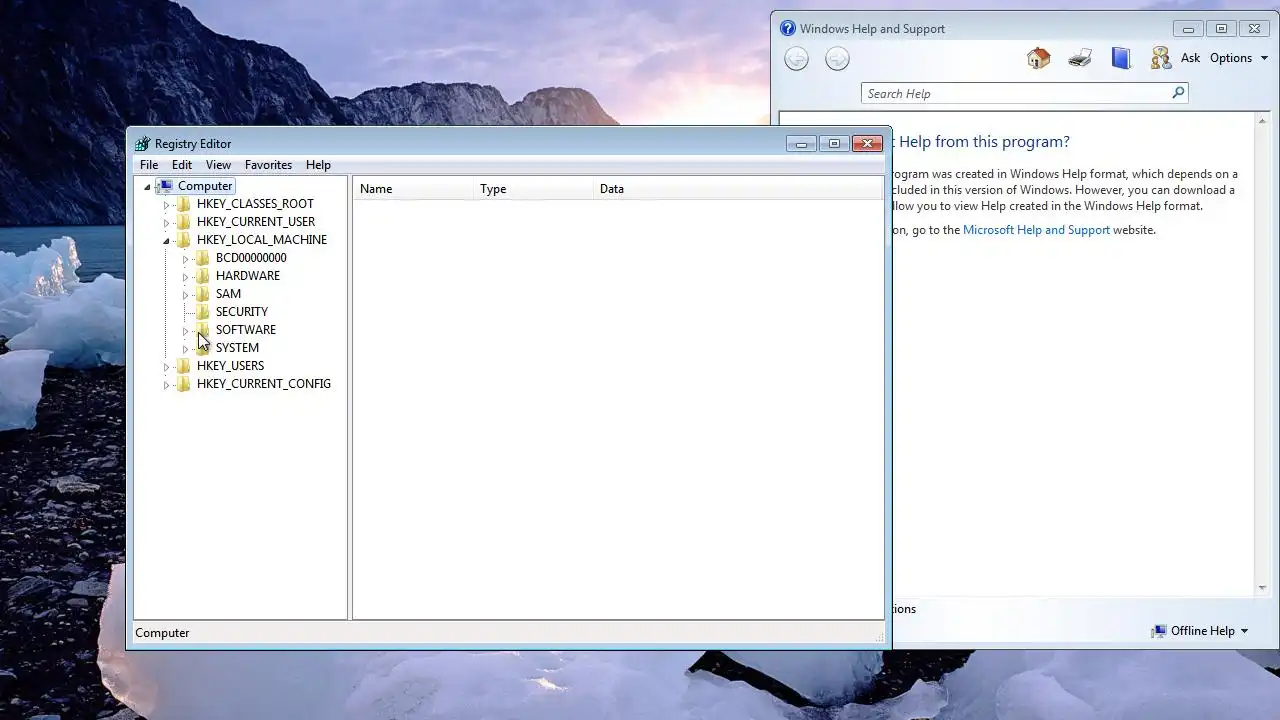Go to Help and Support home icon

[1039, 58]
